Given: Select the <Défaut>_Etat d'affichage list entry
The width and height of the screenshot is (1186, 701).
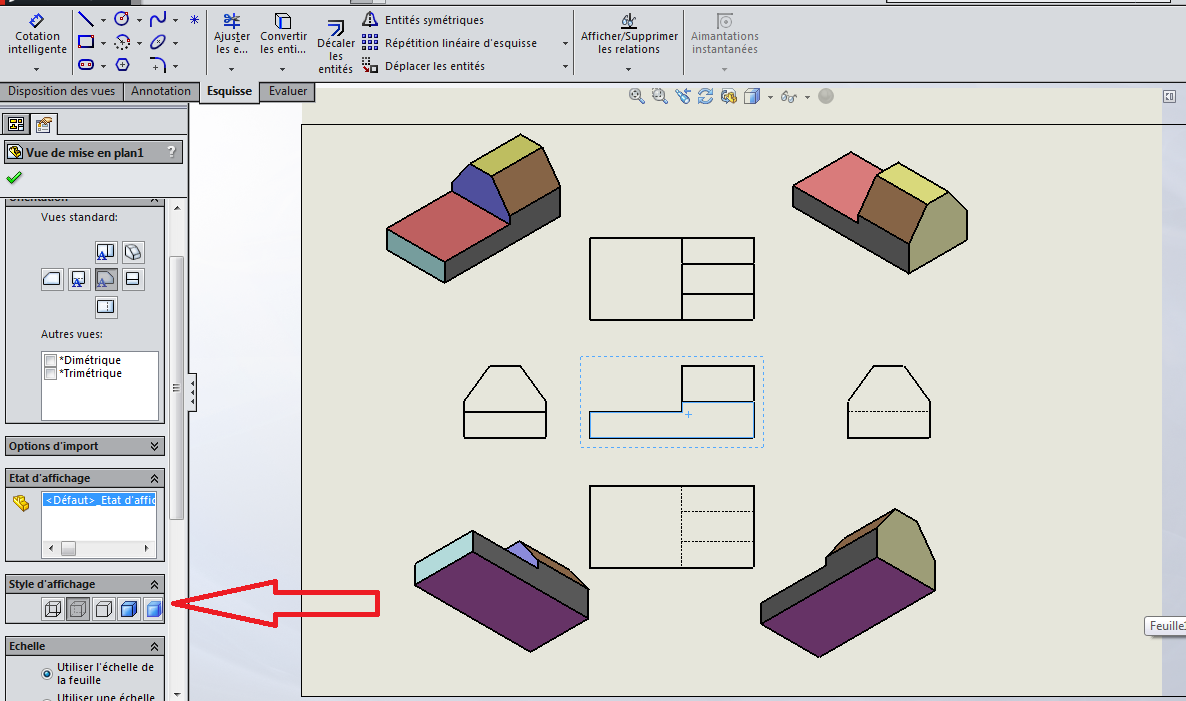Looking at the screenshot, I should [x=99, y=500].
